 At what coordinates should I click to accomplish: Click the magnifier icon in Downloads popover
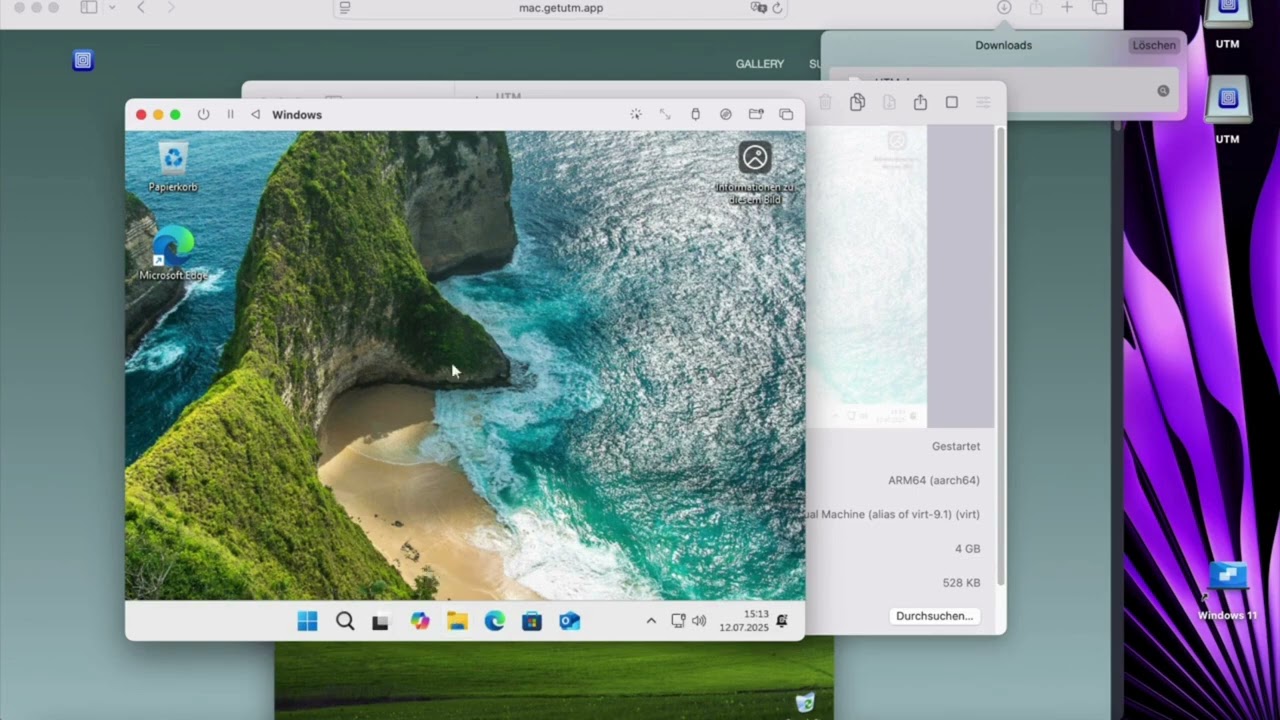pyautogui.click(x=1163, y=91)
